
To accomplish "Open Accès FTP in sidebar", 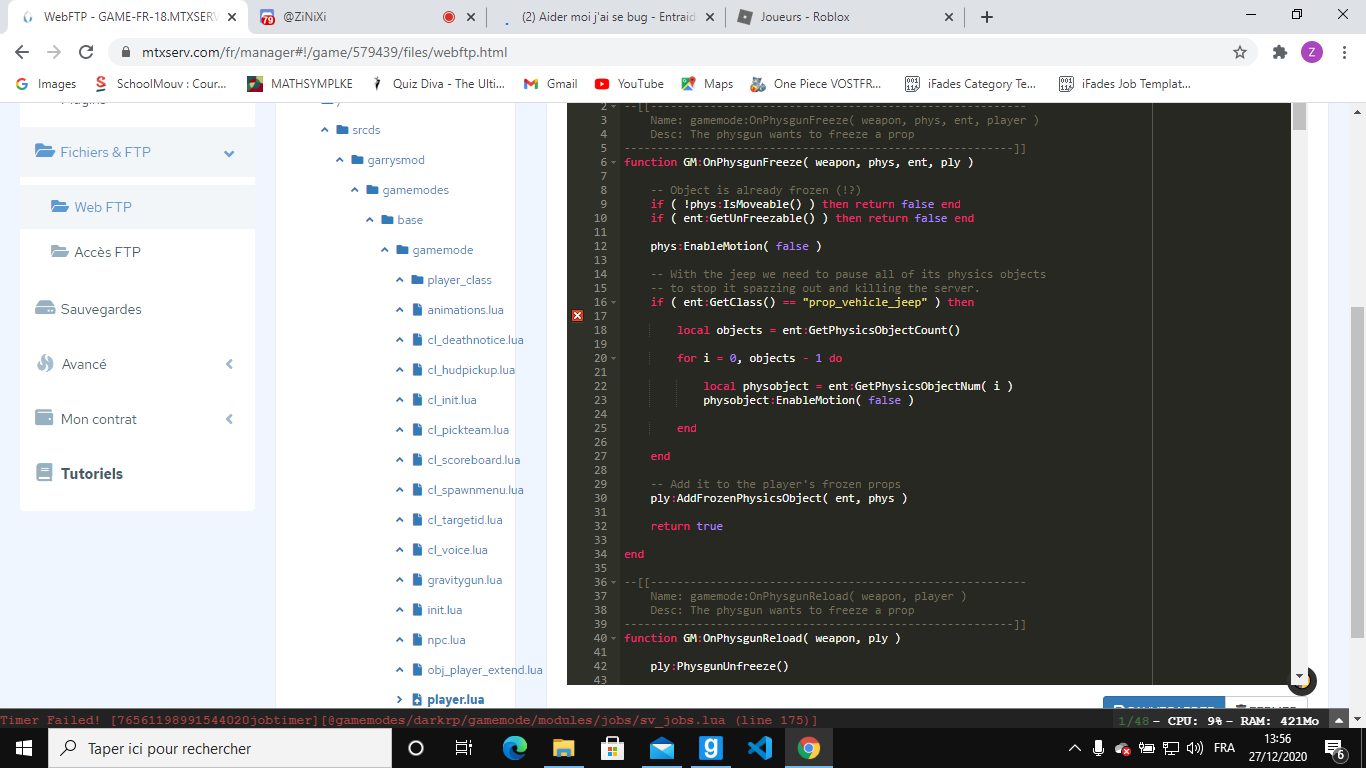I will [107, 252].
